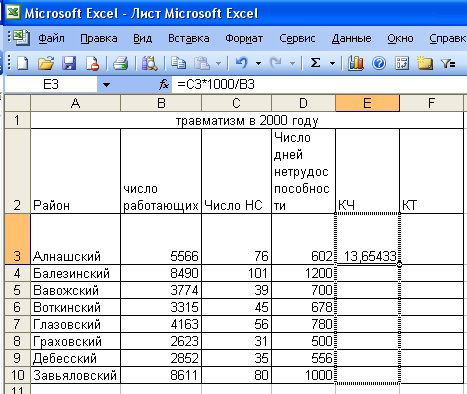Select column D header

coord(303,103)
